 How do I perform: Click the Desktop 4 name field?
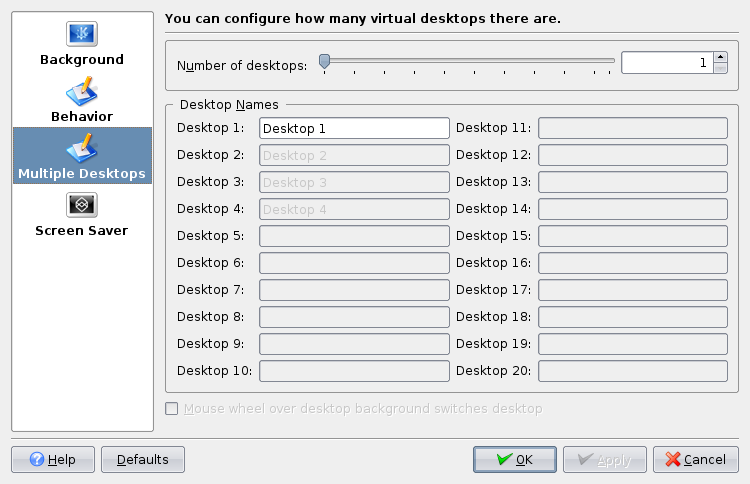[x=354, y=209]
